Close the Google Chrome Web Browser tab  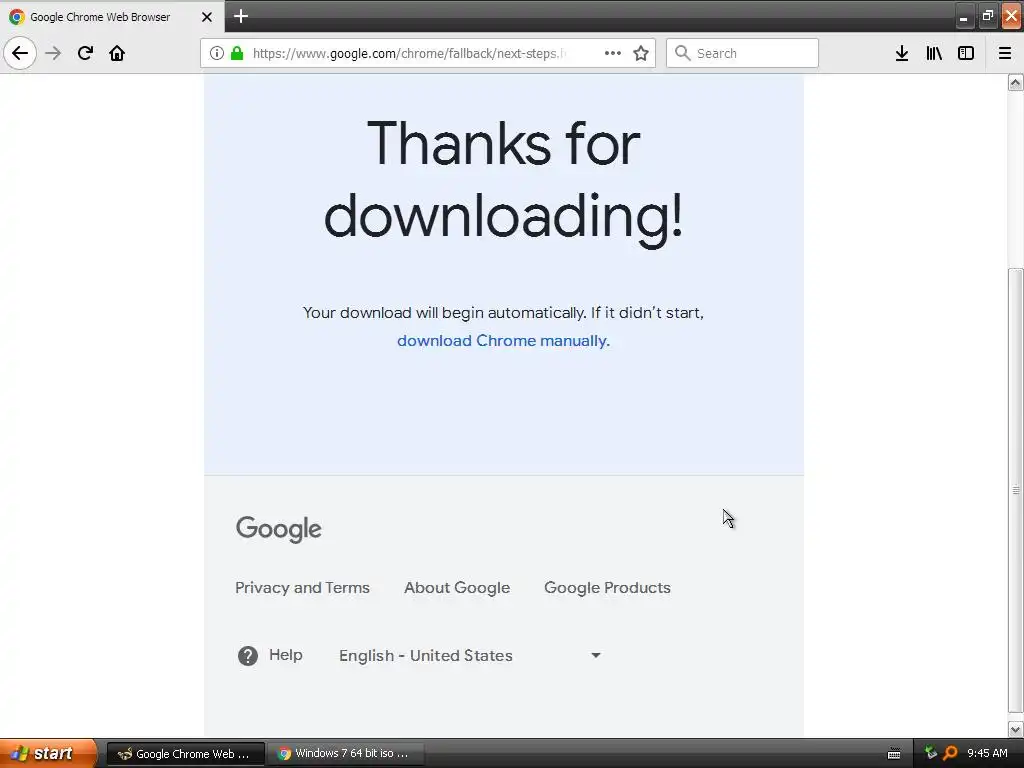(x=207, y=17)
